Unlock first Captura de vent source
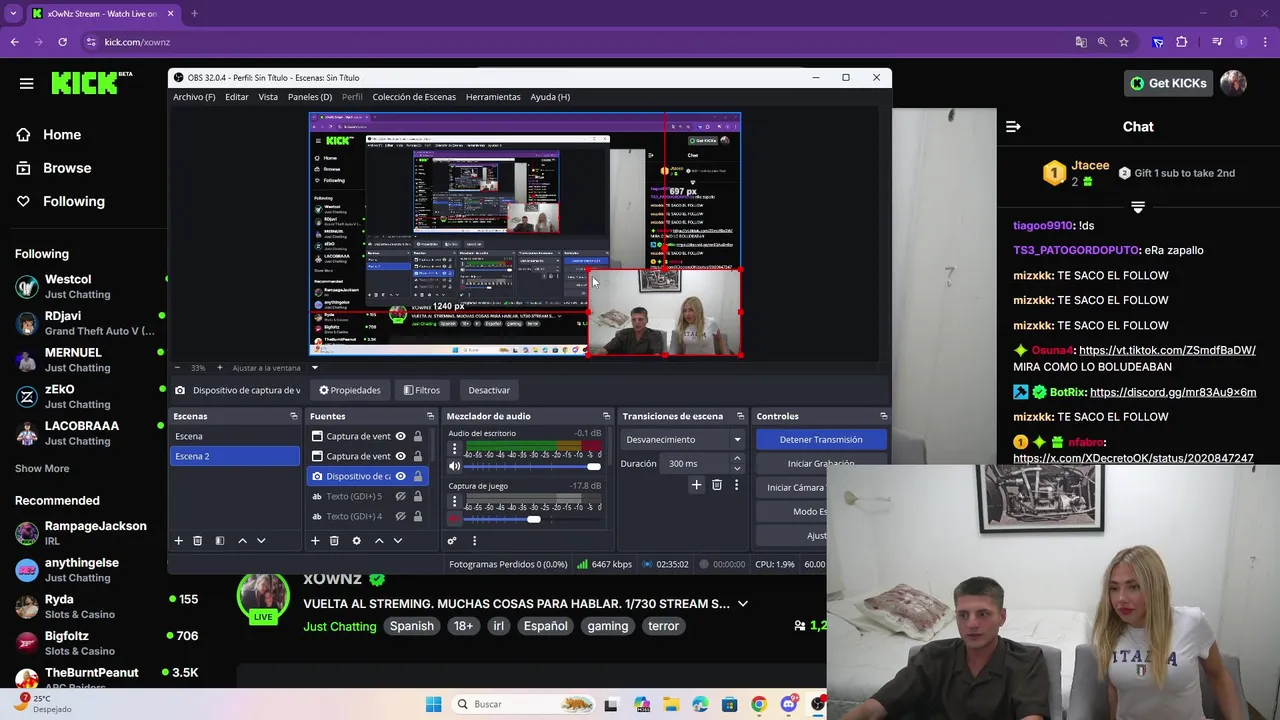Screen dimensions: 1280x720 pyautogui.click(x=418, y=436)
